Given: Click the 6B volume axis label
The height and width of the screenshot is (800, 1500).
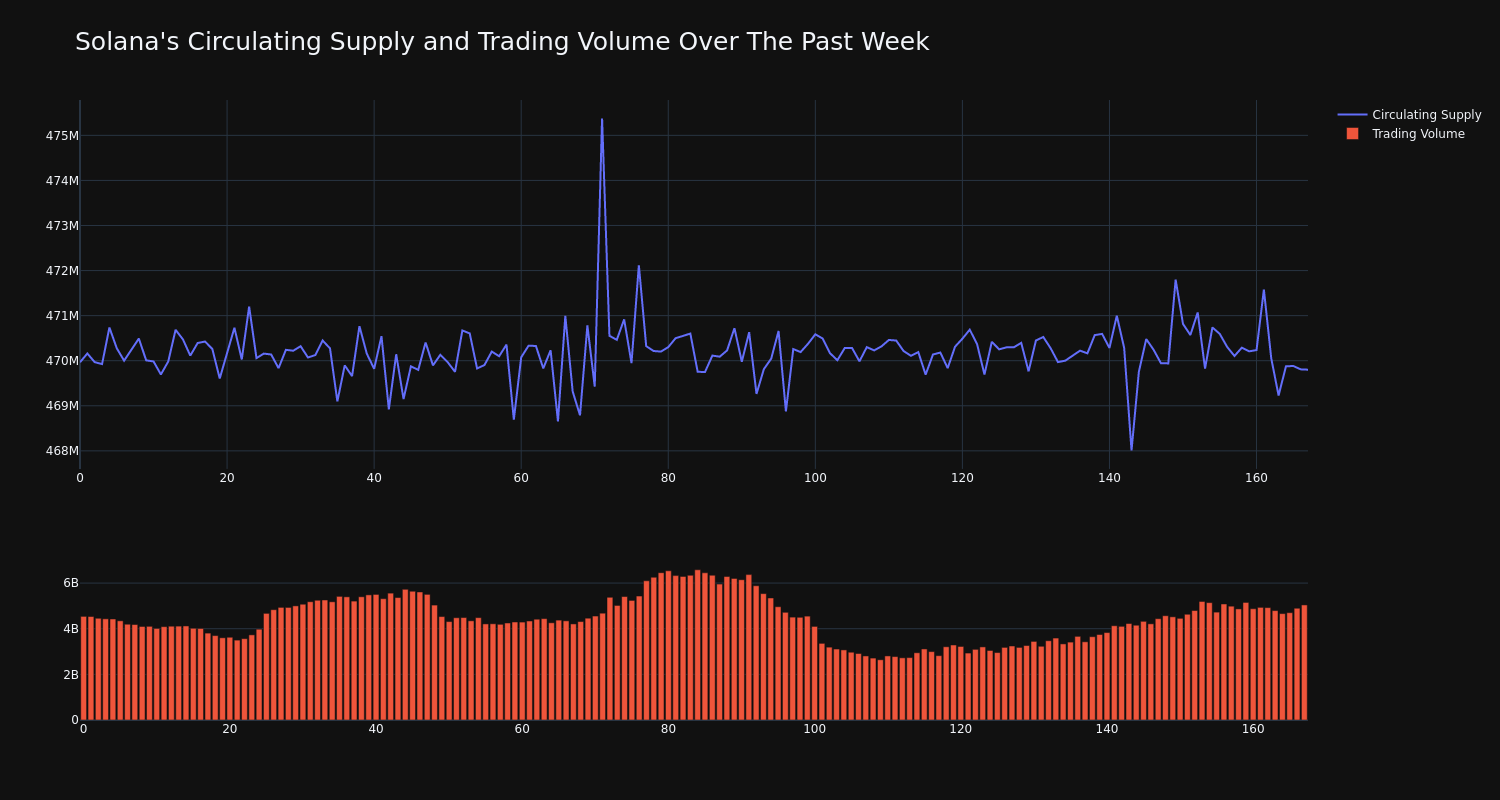Looking at the screenshot, I should (71, 583).
